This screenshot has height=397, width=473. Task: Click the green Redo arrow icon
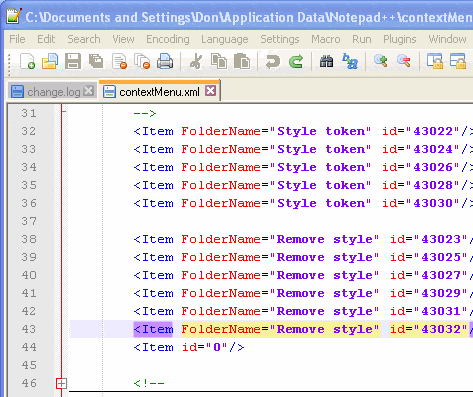point(296,62)
